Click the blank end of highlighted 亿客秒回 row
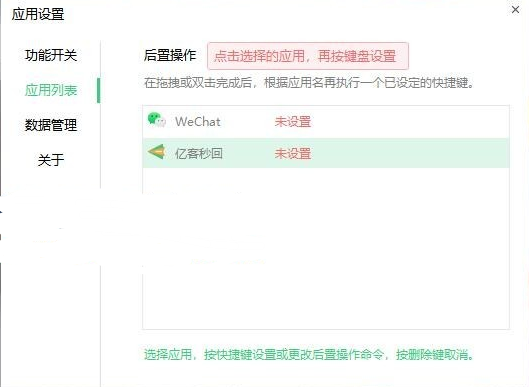The width and height of the screenshot is (529, 387). 410,153
